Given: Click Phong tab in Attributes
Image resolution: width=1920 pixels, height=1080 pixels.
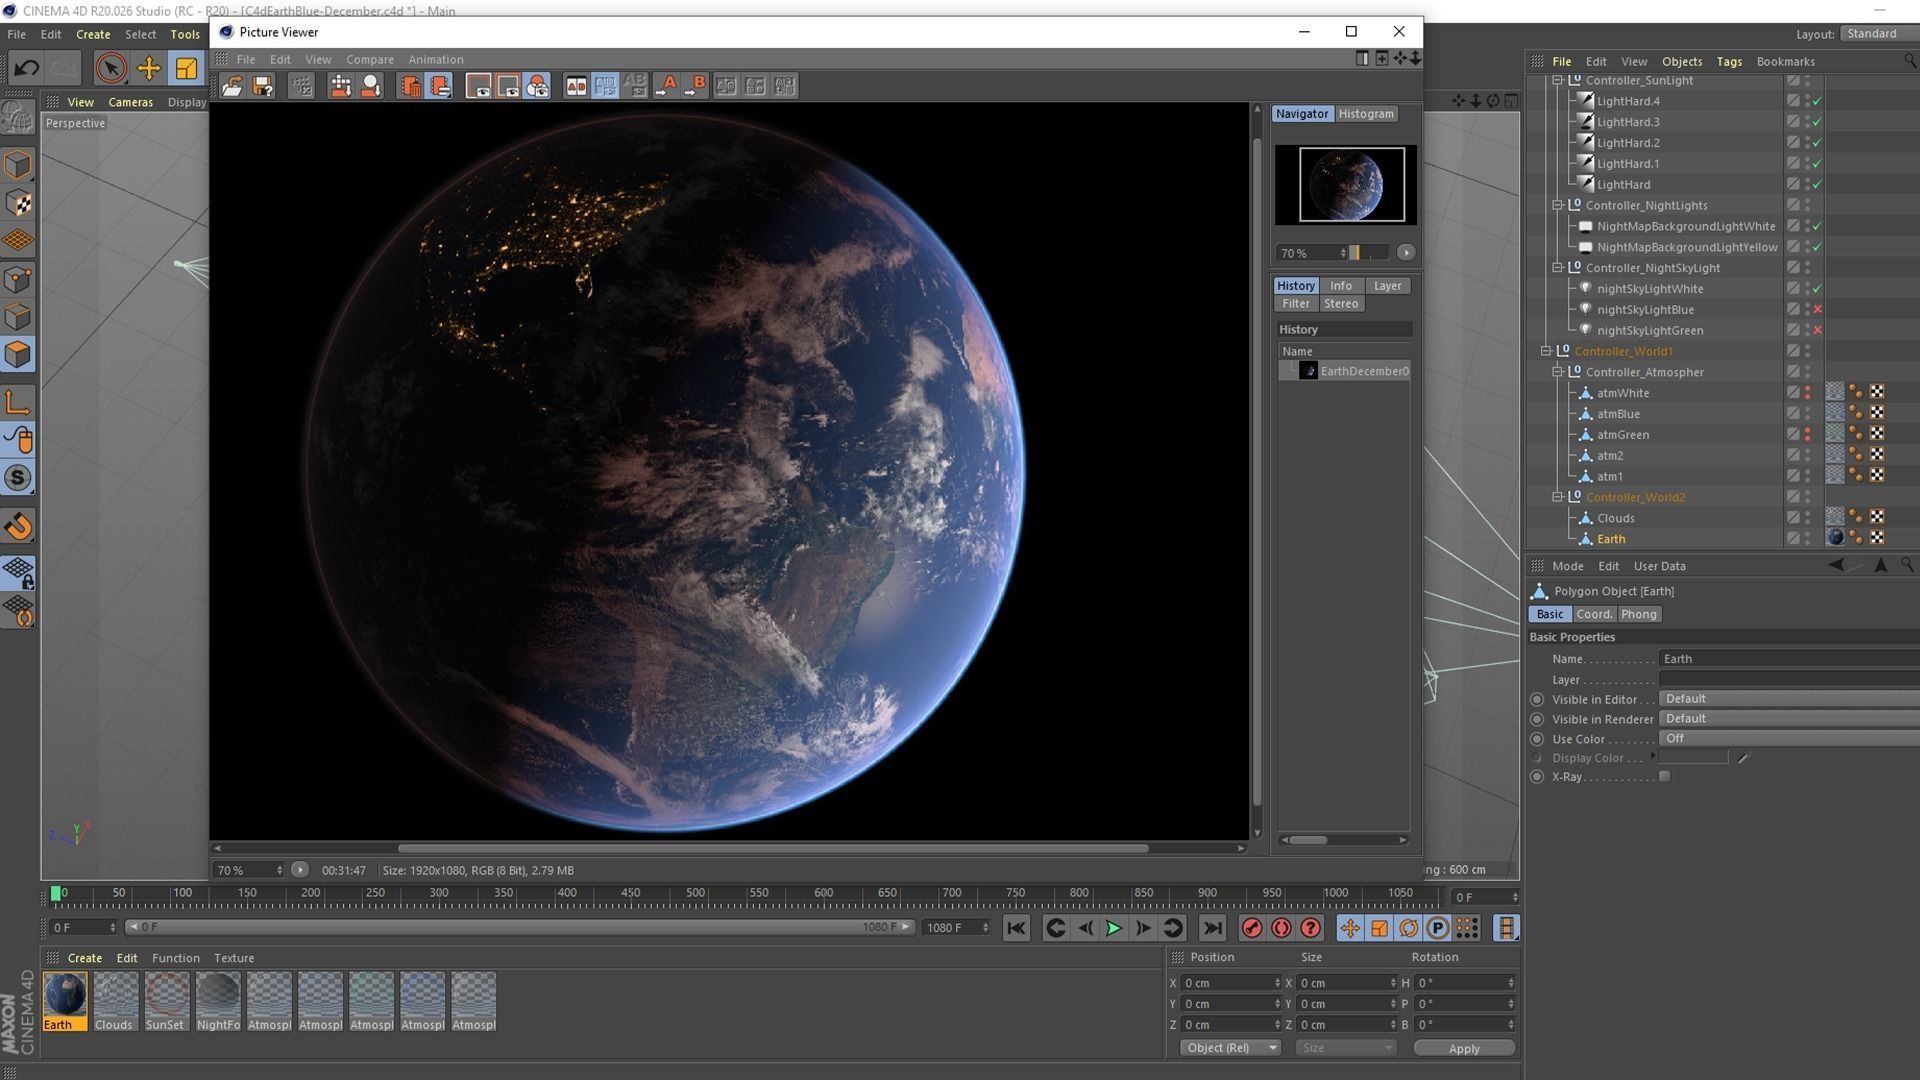Looking at the screenshot, I should tap(1638, 614).
